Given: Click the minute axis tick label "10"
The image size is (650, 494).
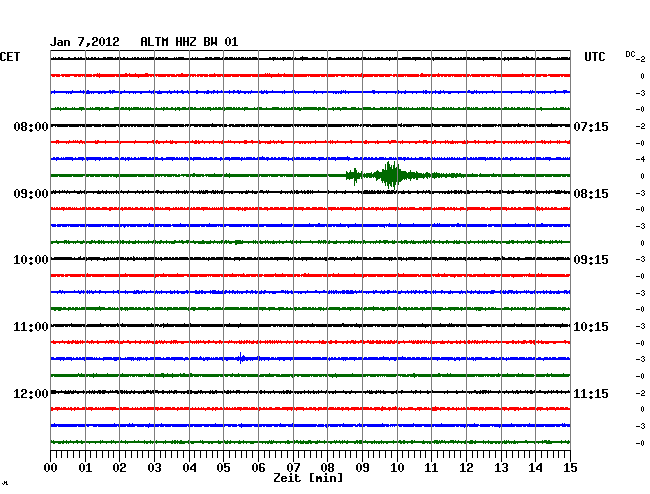Looking at the screenshot, I should 397,468.
